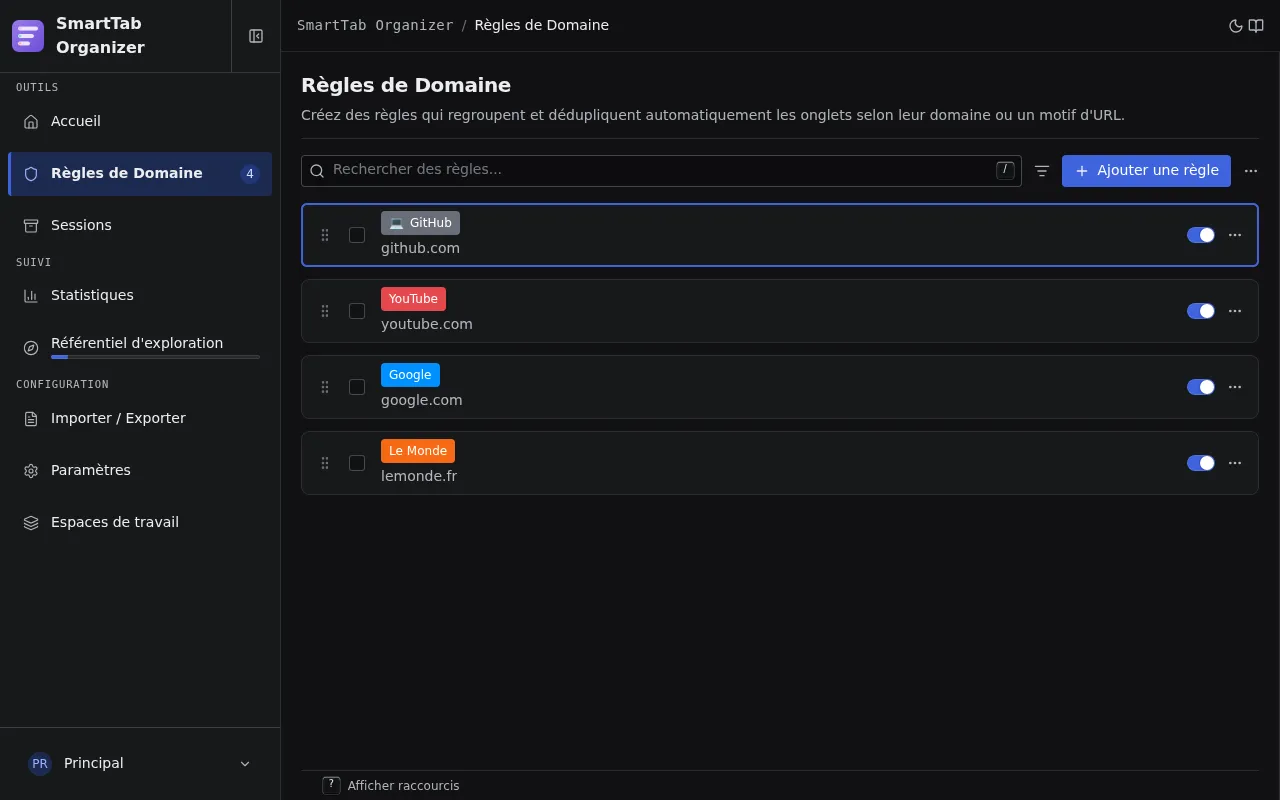
Task: Click lemonde.fr domain text
Action: 419,476
